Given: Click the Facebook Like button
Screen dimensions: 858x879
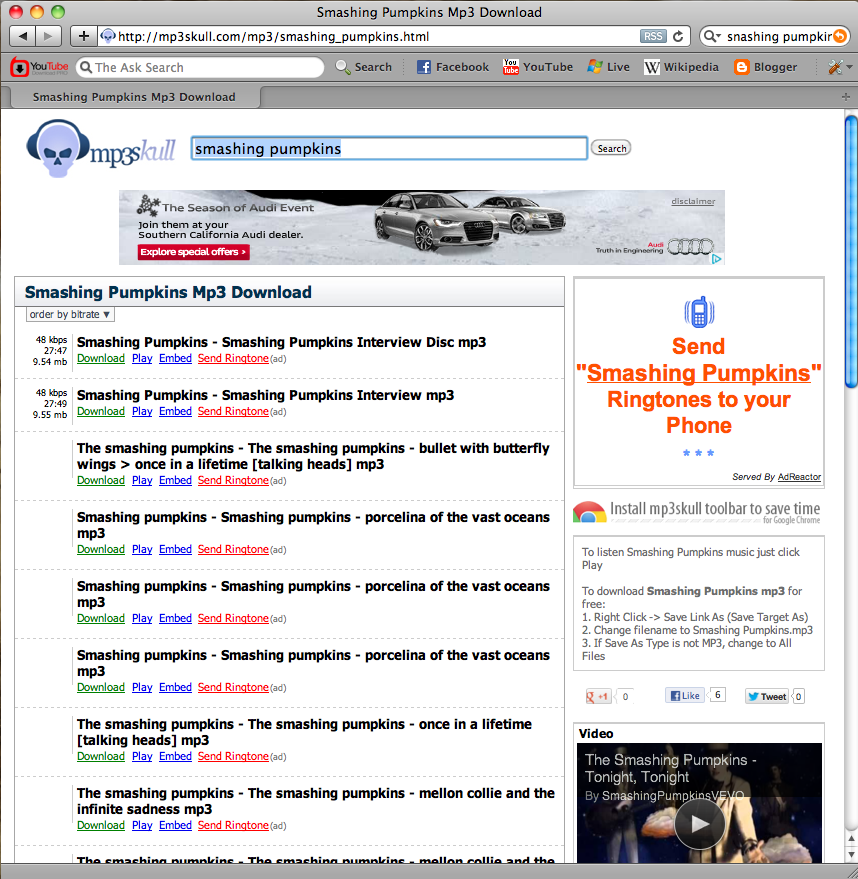Looking at the screenshot, I should click(685, 696).
